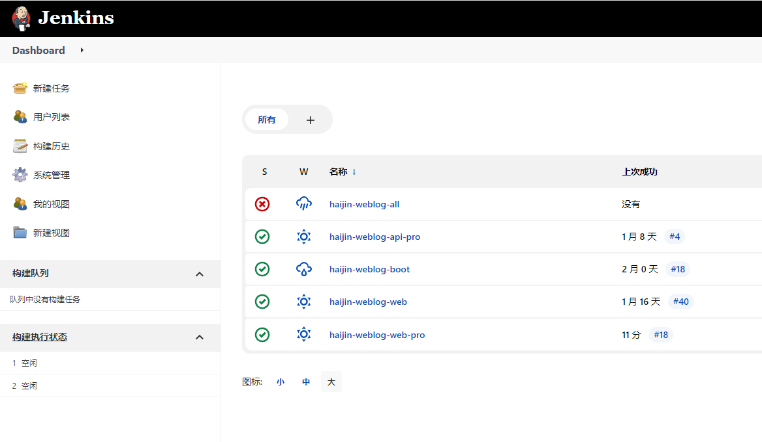The height and width of the screenshot is (442, 762).
Task: Collapse the 构建队列 panel chevron
Action: [199, 274]
